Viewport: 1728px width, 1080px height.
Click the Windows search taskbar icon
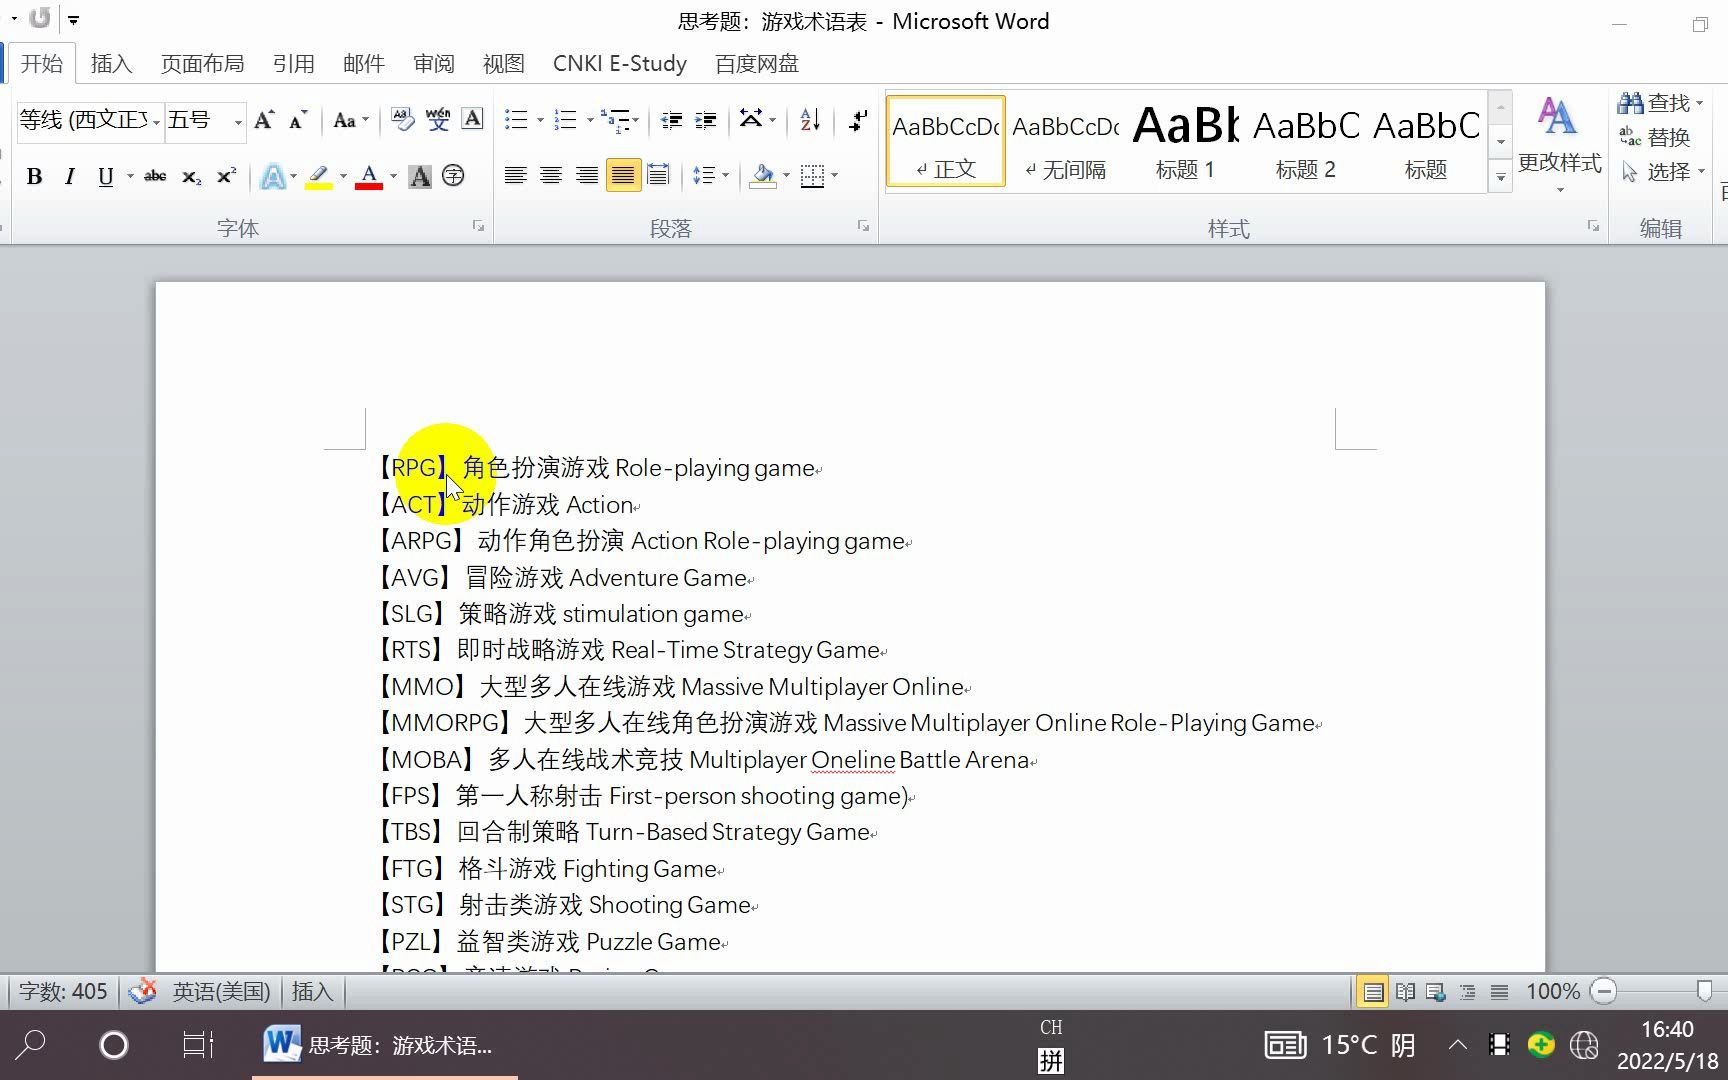[x=31, y=1045]
